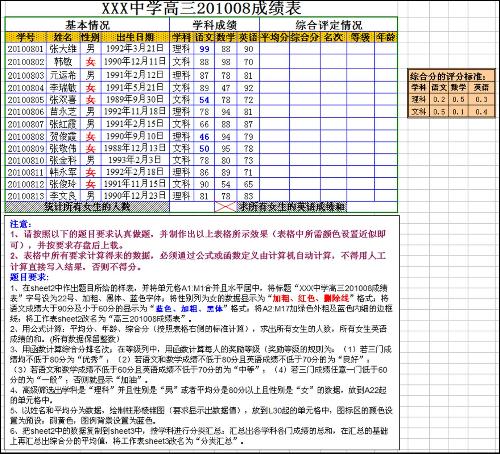The image size is (500, 454).
Task: Click weight 0.3 in the scoring standard table
Action: (x=481, y=99)
